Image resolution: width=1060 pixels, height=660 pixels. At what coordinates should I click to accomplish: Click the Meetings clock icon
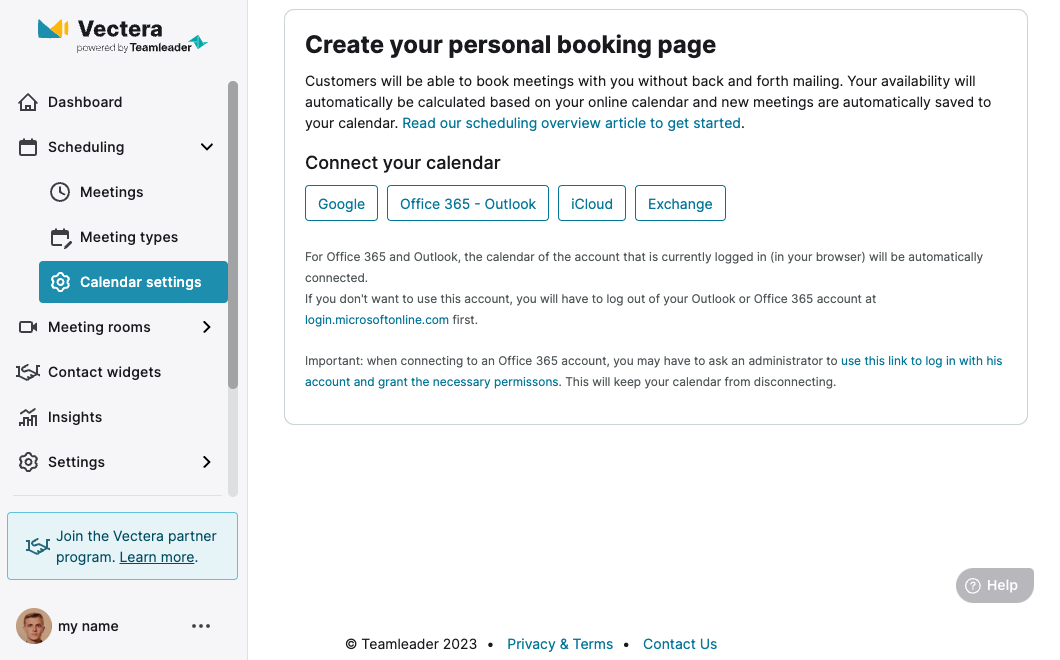click(60, 192)
